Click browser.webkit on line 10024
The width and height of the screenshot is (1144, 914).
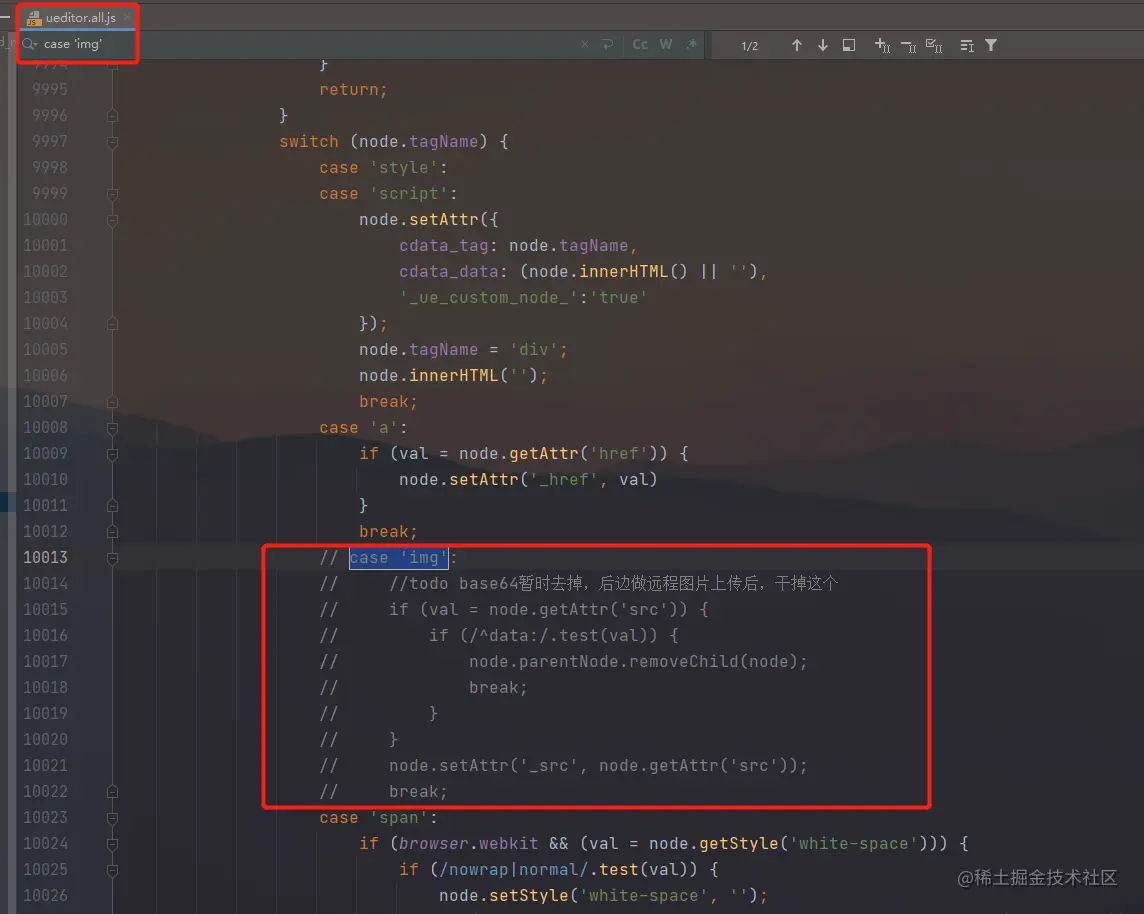click(x=468, y=844)
